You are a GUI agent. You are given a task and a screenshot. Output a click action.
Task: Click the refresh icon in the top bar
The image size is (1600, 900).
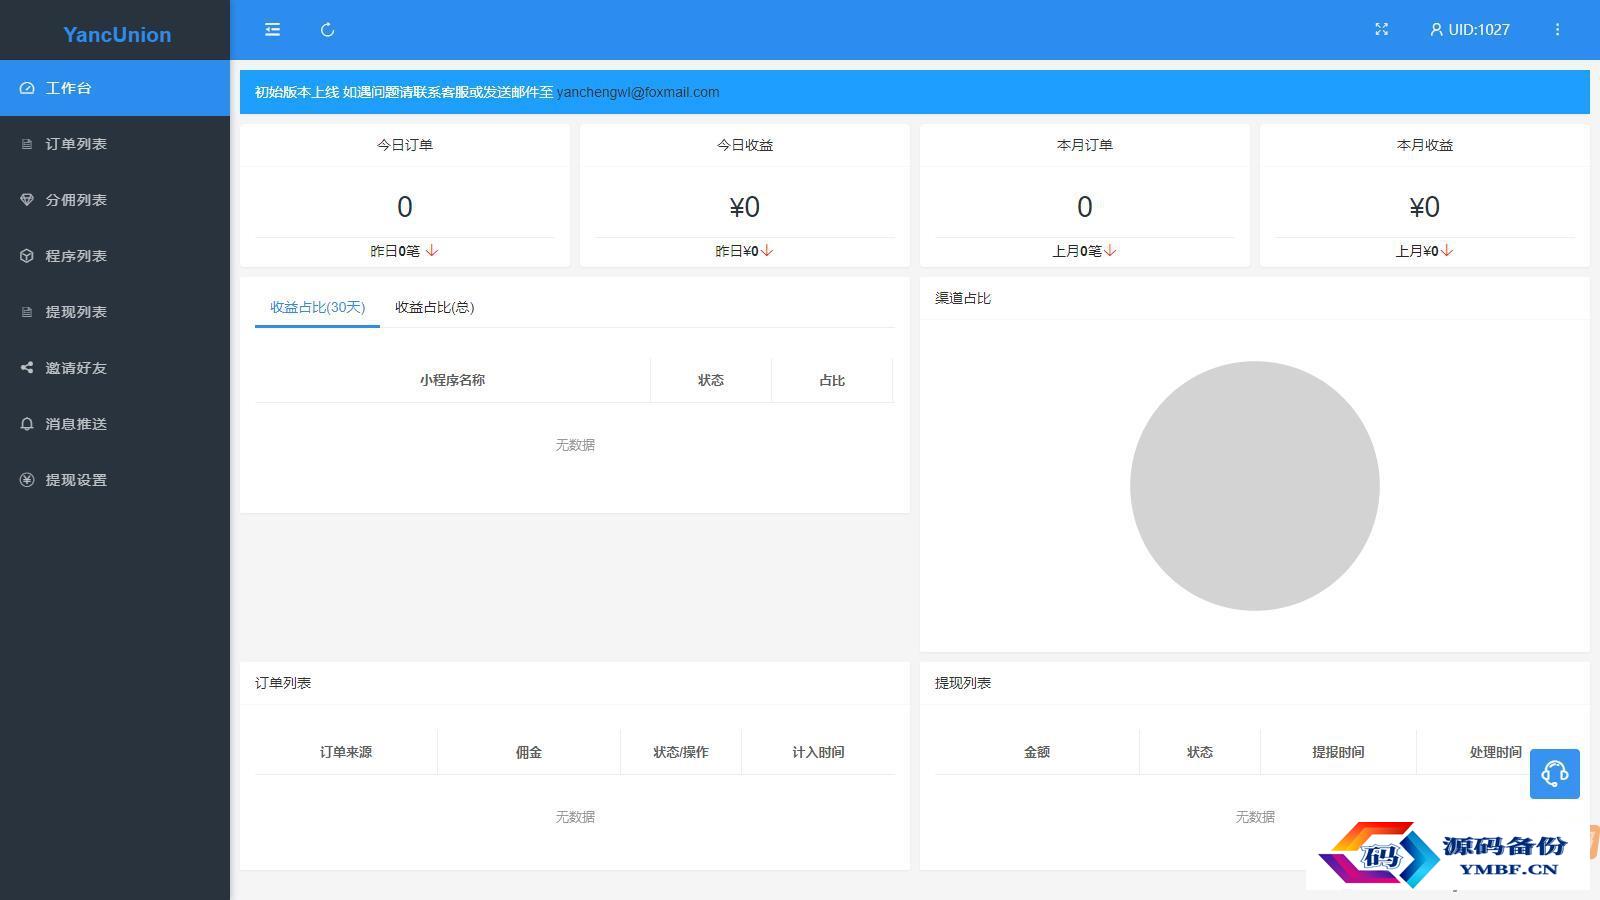coord(327,30)
